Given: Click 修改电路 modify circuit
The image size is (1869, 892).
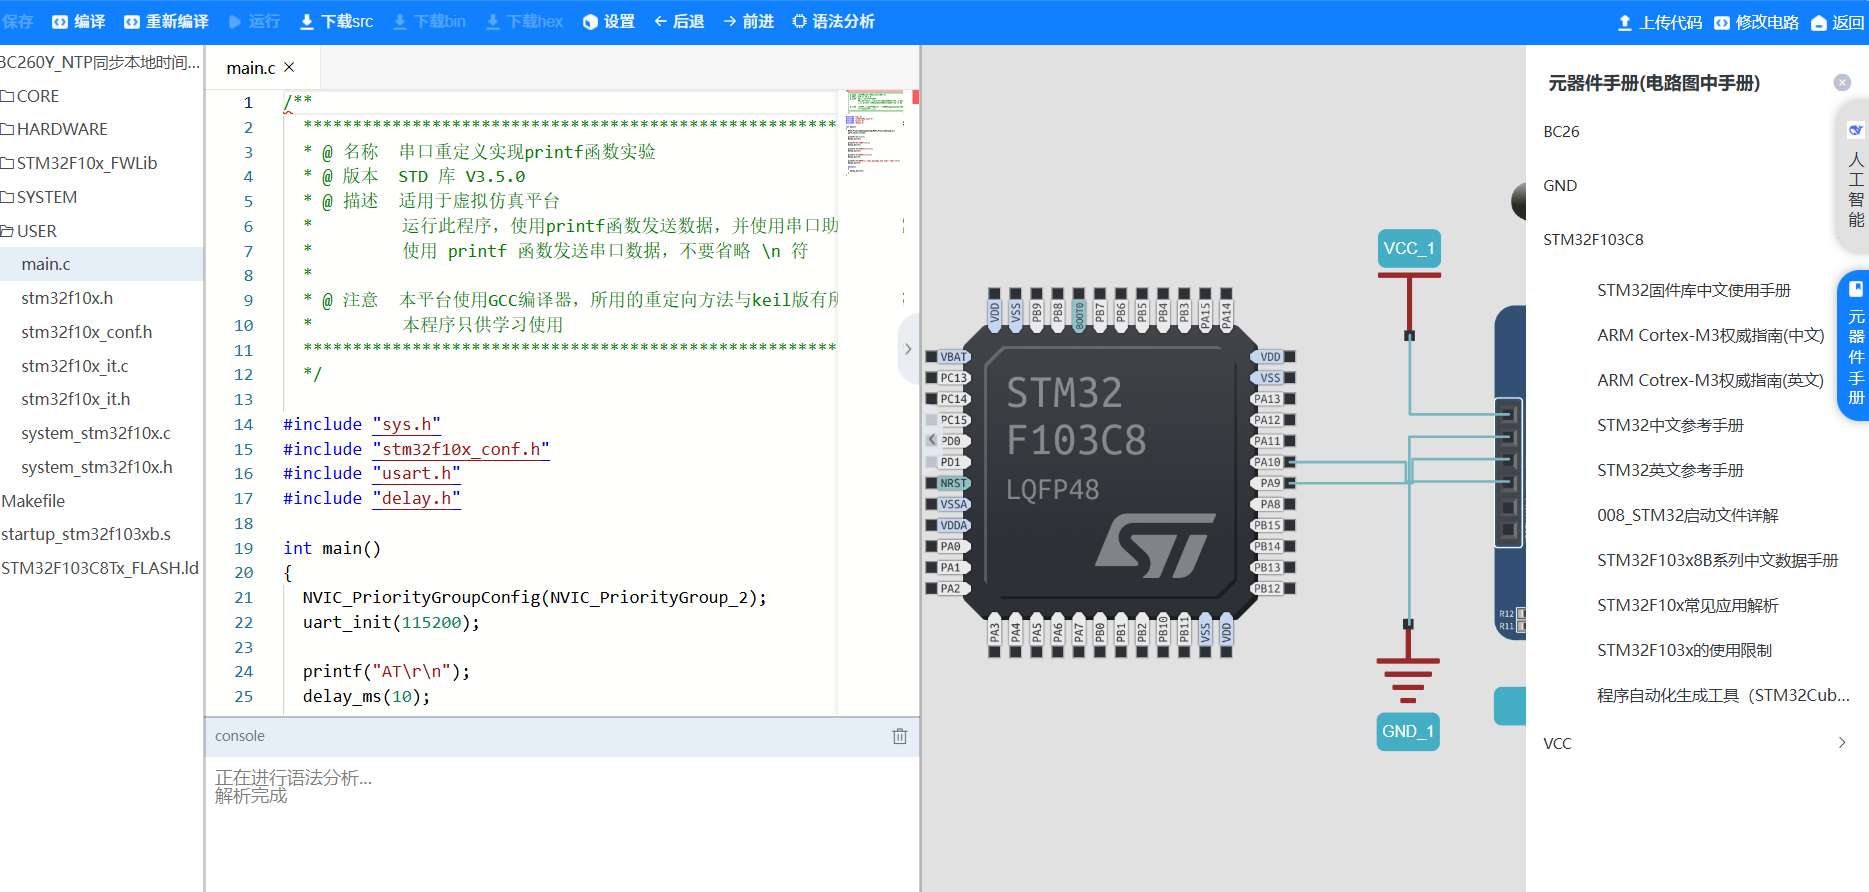Looking at the screenshot, I should coord(1756,22).
